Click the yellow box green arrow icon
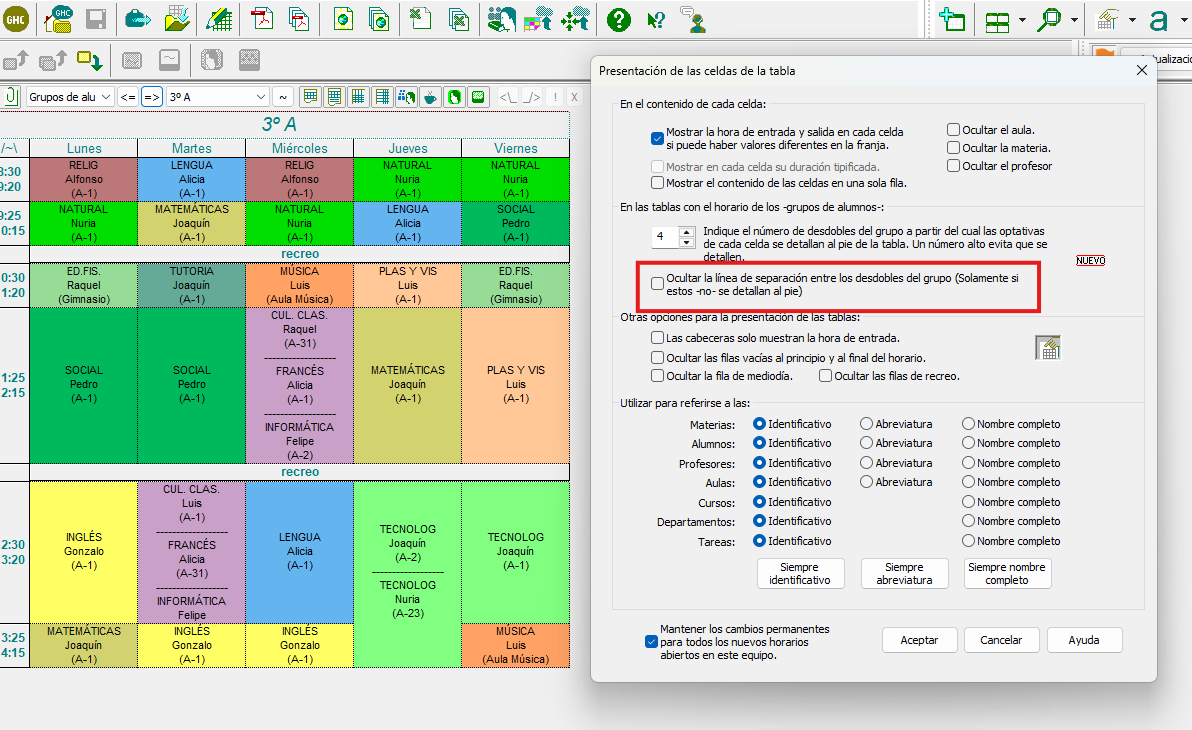Viewport: 1192px width, 730px height. click(90, 60)
